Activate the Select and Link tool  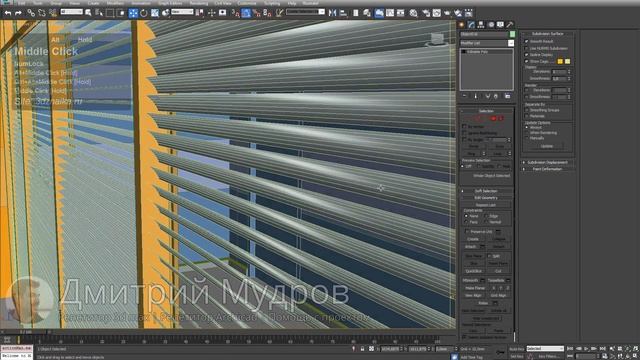point(31,13)
